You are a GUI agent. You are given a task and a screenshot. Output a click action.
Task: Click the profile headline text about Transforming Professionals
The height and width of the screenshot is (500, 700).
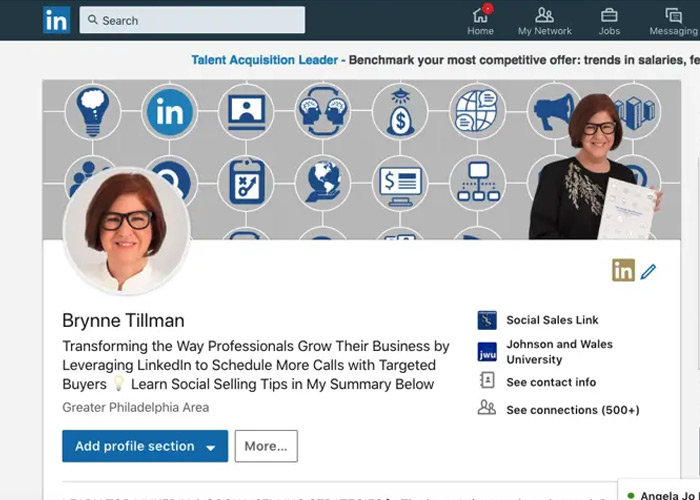(x=256, y=365)
